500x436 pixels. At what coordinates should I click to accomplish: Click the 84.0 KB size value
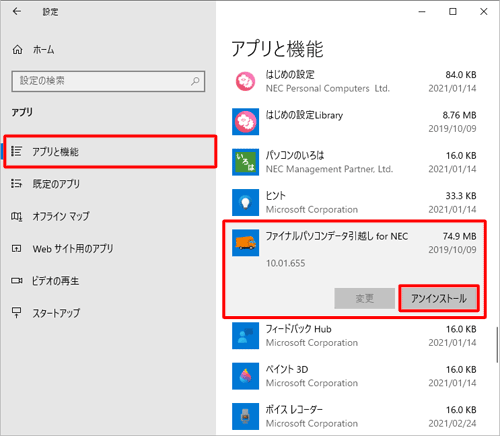(461, 75)
